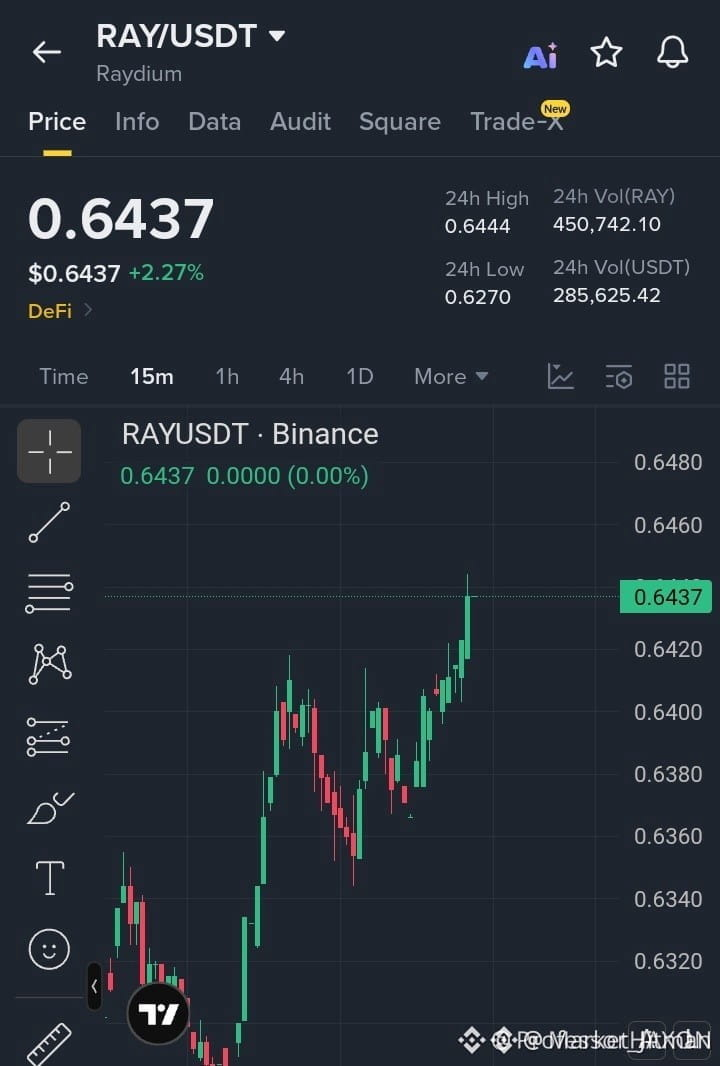Image resolution: width=720 pixels, height=1066 pixels.
Task: Select the 15m interval
Action: click(x=152, y=377)
